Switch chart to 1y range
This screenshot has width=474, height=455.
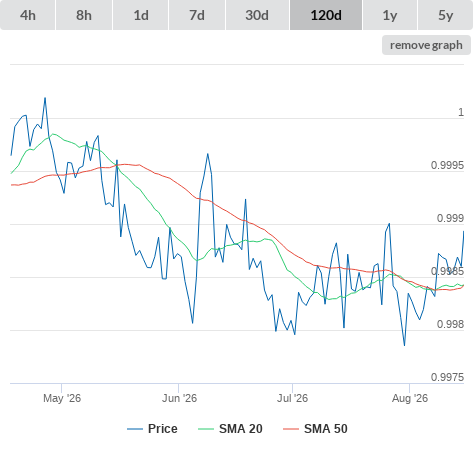pyautogui.click(x=390, y=15)
